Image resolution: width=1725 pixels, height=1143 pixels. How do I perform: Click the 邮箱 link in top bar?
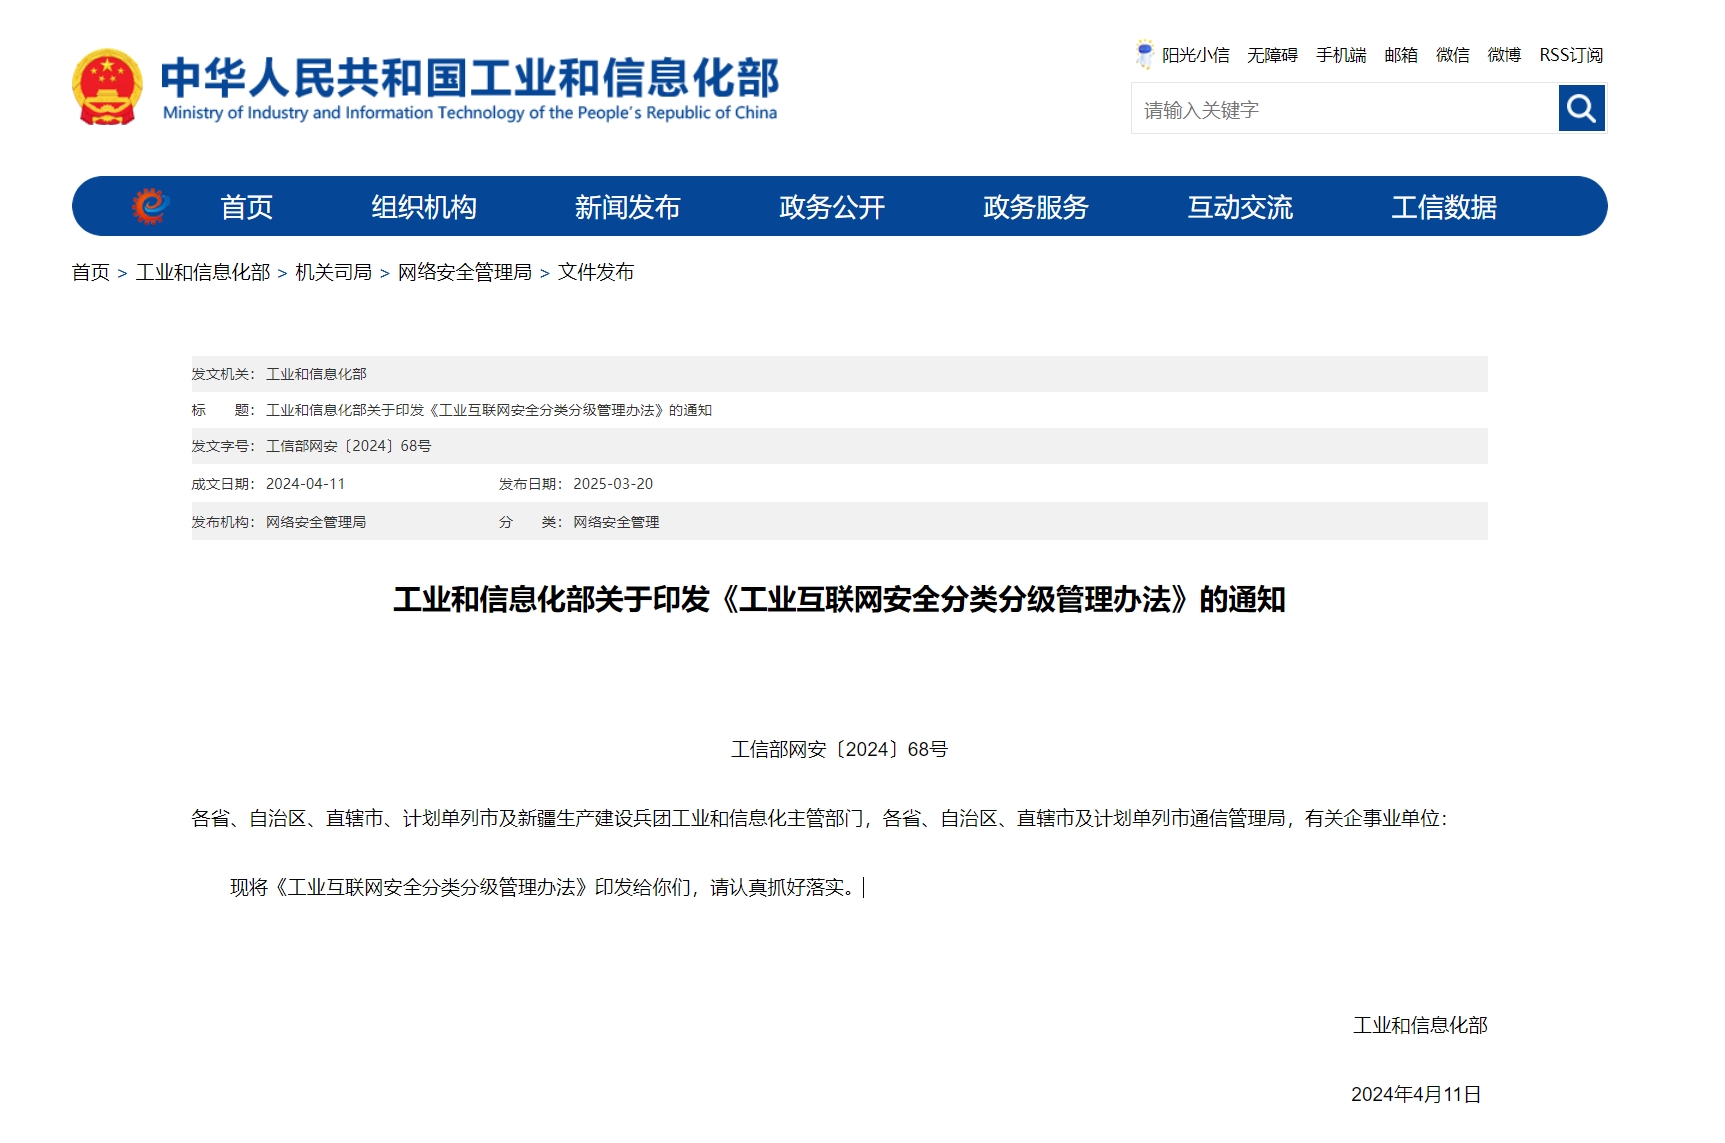click(x=1400, y=55)
